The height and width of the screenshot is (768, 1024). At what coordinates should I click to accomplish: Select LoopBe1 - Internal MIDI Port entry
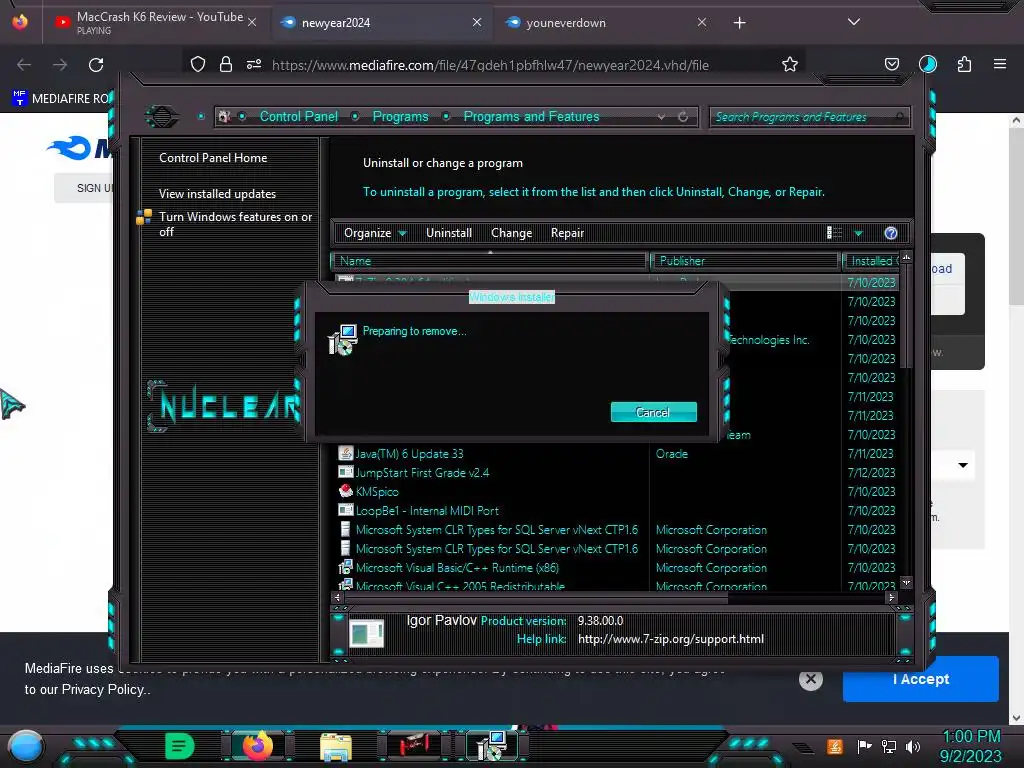coord(427,511)
